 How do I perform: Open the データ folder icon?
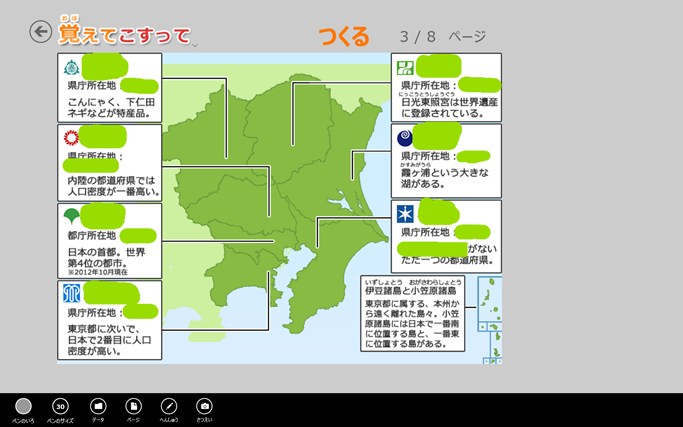pyautogui.click(x=97, y=406)
